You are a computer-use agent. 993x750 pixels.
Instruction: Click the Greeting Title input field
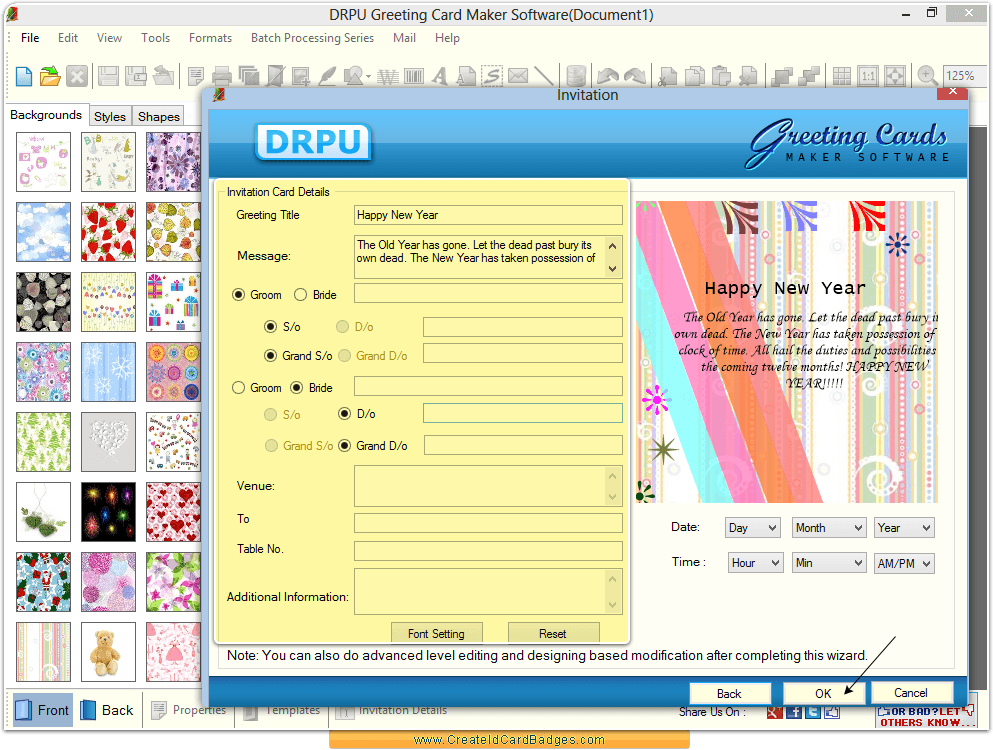(x=488, y=215)
